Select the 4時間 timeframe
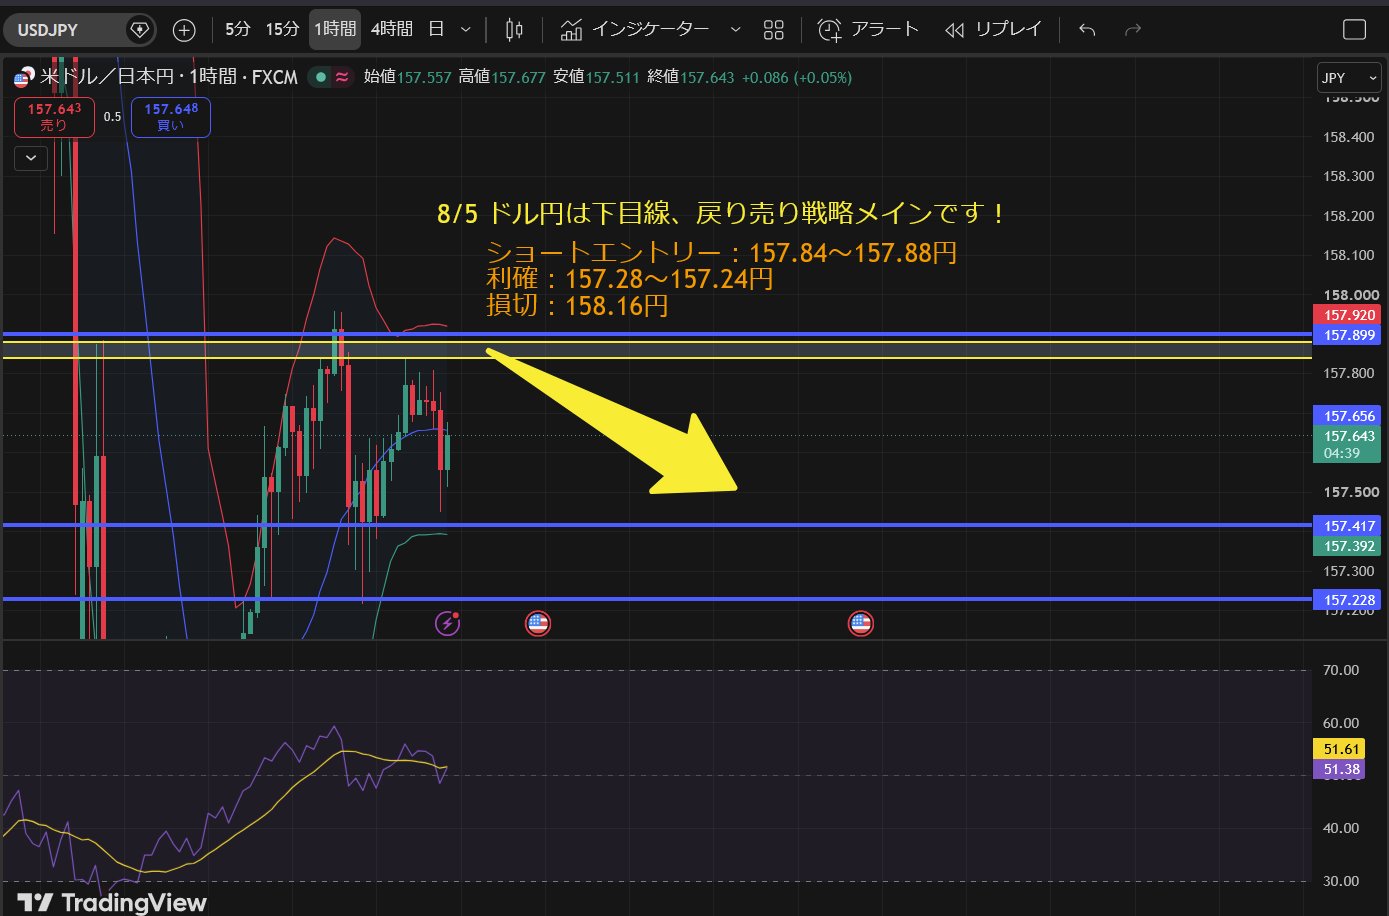This screenshot has width=1389, height=916. pos(391,29)
